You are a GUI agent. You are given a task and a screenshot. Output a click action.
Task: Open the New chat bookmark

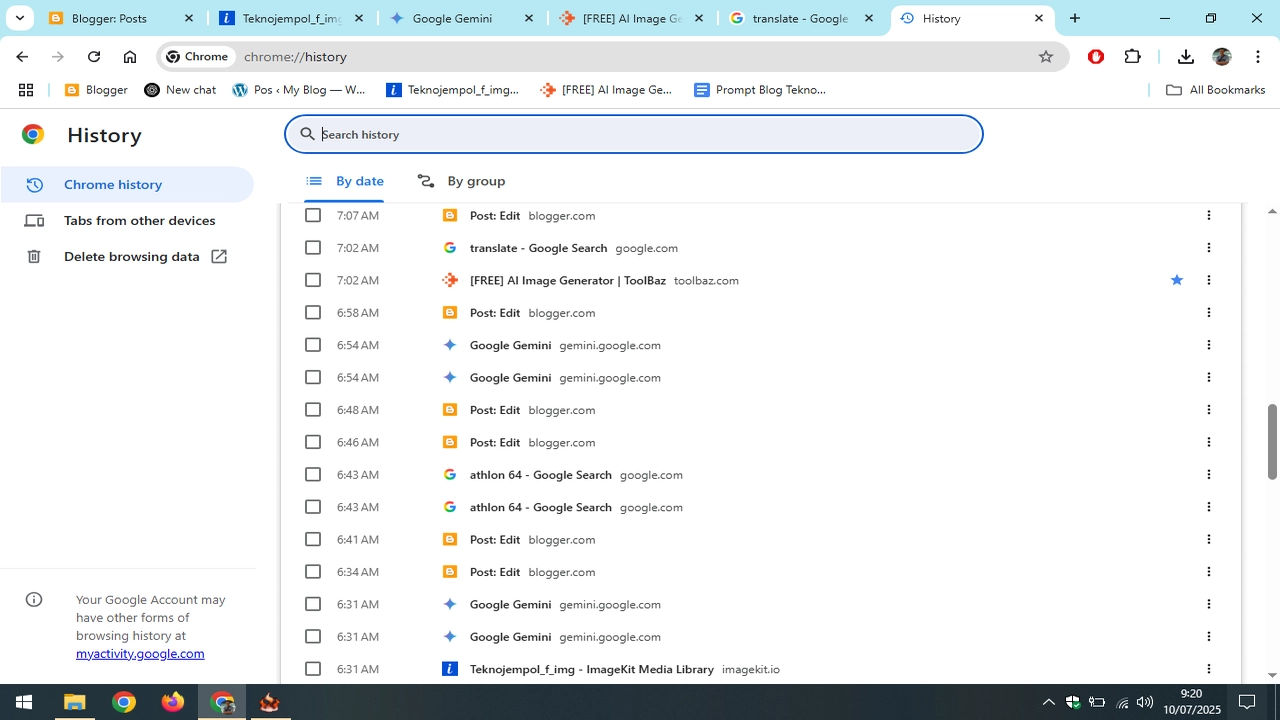pyautogui.click(x=180, y=90)
